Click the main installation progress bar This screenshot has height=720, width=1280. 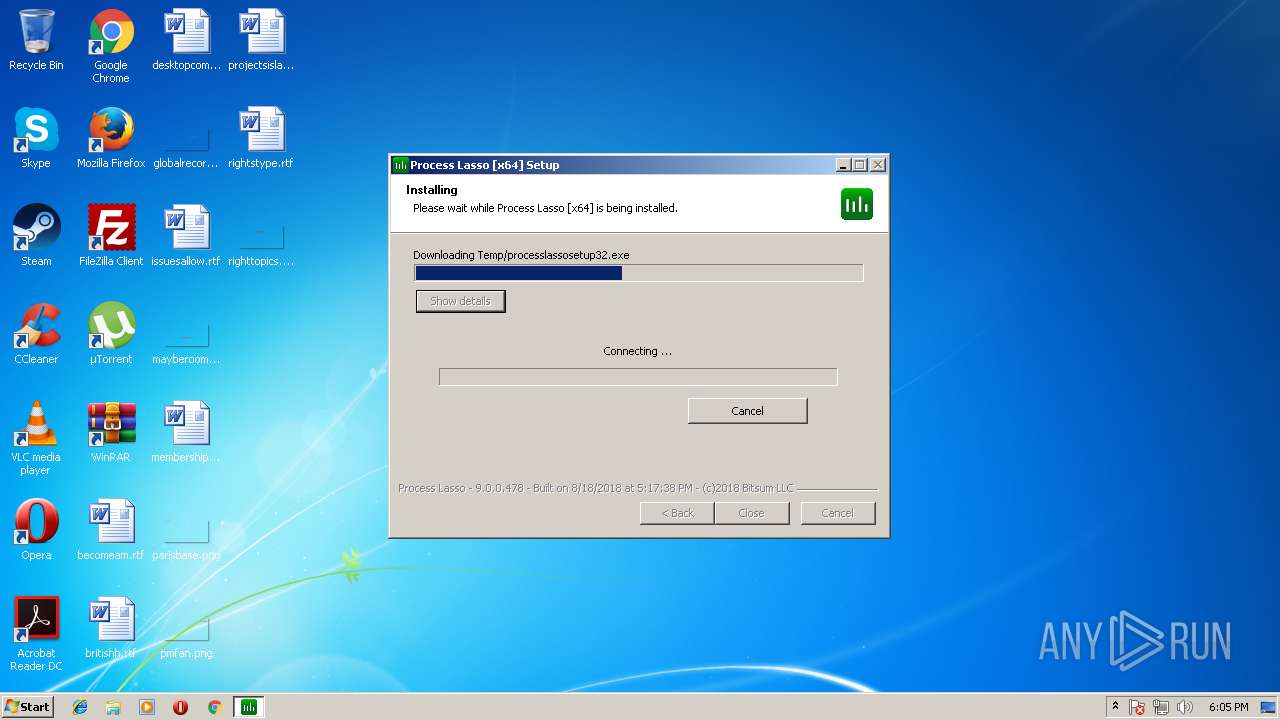639,273
